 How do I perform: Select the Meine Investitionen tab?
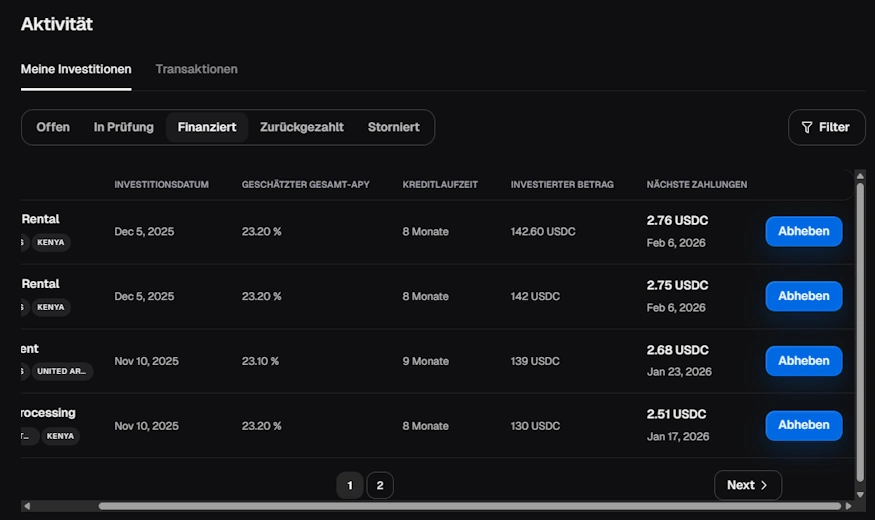pyautogui.click(x=76, y=69)
